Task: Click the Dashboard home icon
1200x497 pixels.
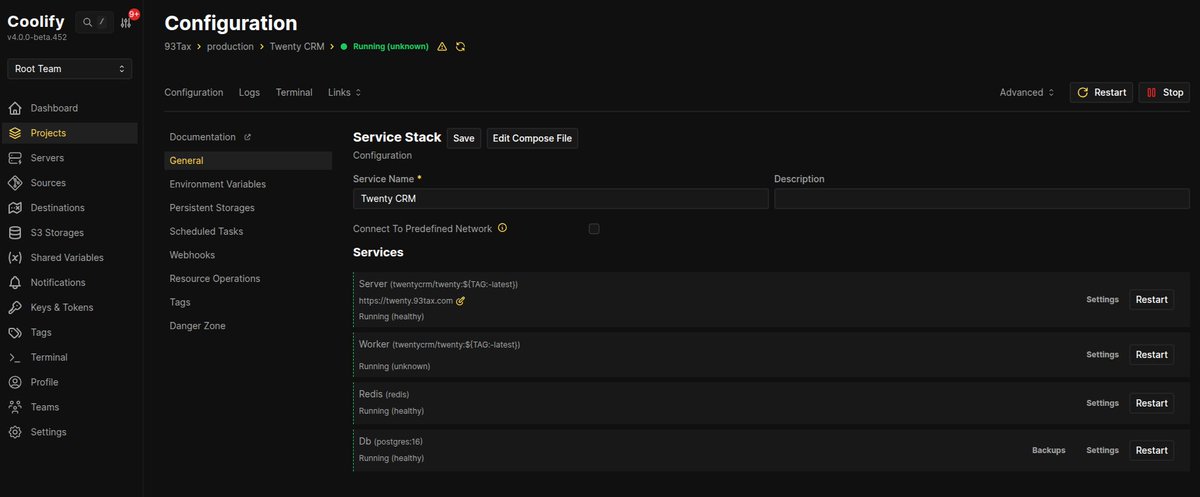Action: (14, 108)
